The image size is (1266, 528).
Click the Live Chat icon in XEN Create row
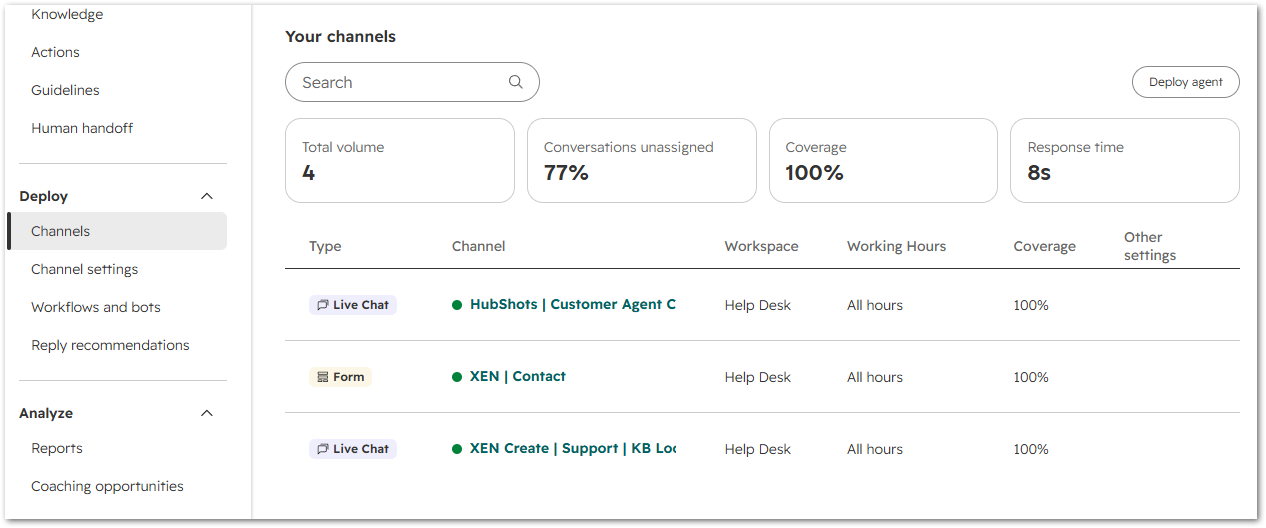[x=323, y=449]
